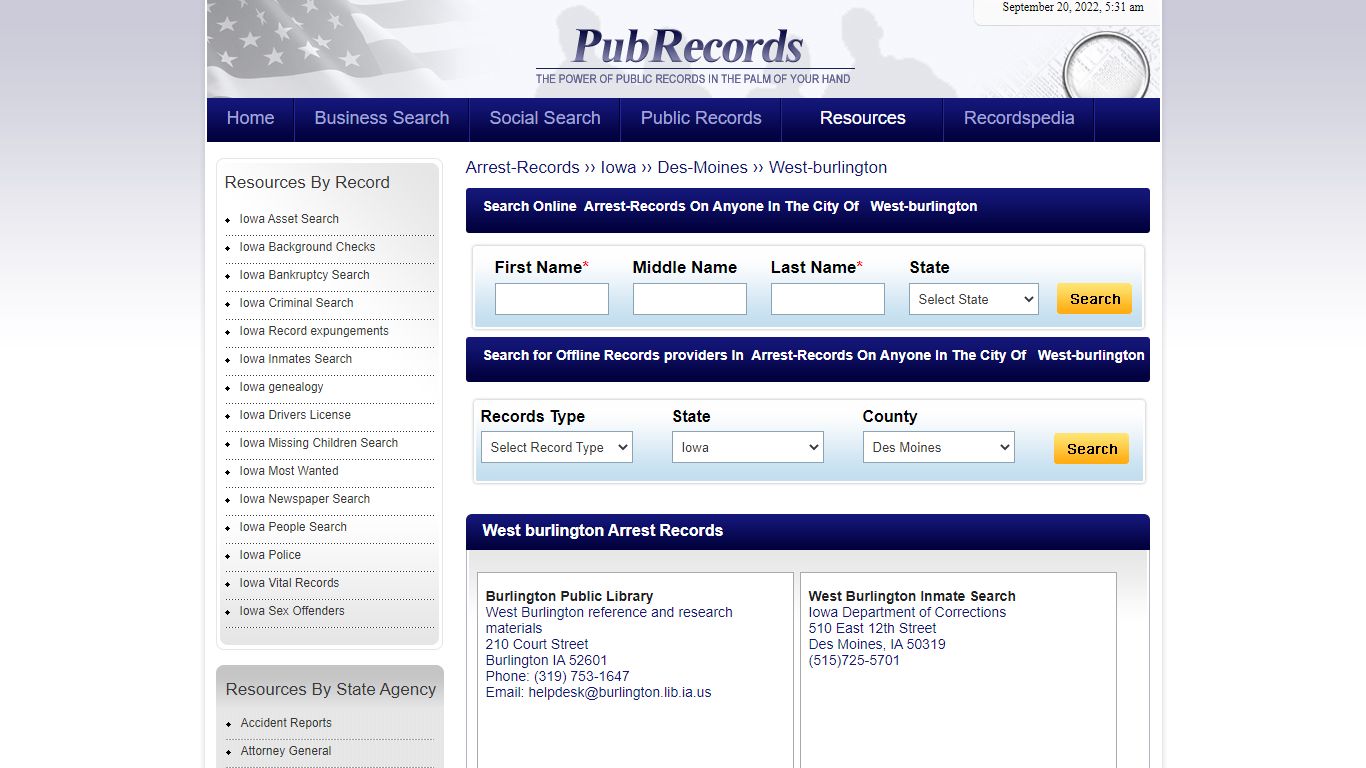
Task: Follow the Iowa breadcrumb link
Action: (x=619, y=168)
